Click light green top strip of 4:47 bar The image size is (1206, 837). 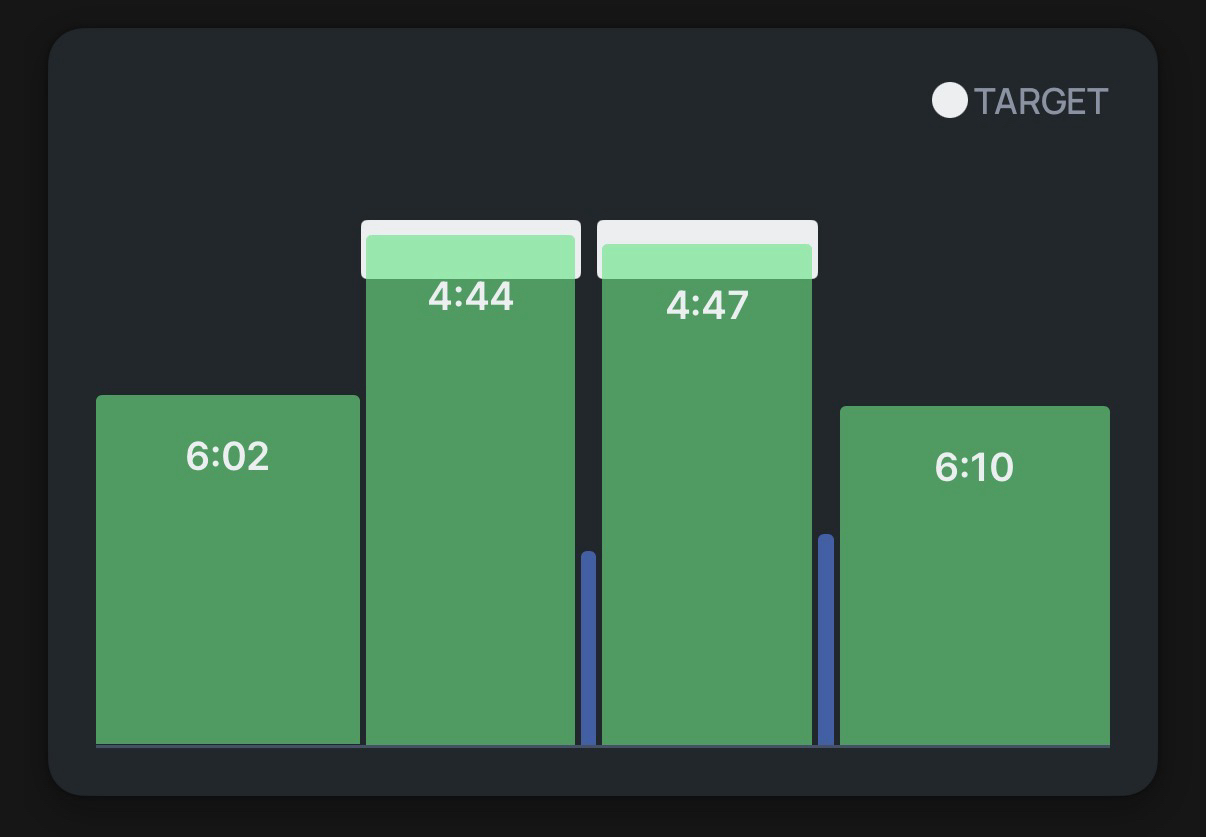(707, 262)
